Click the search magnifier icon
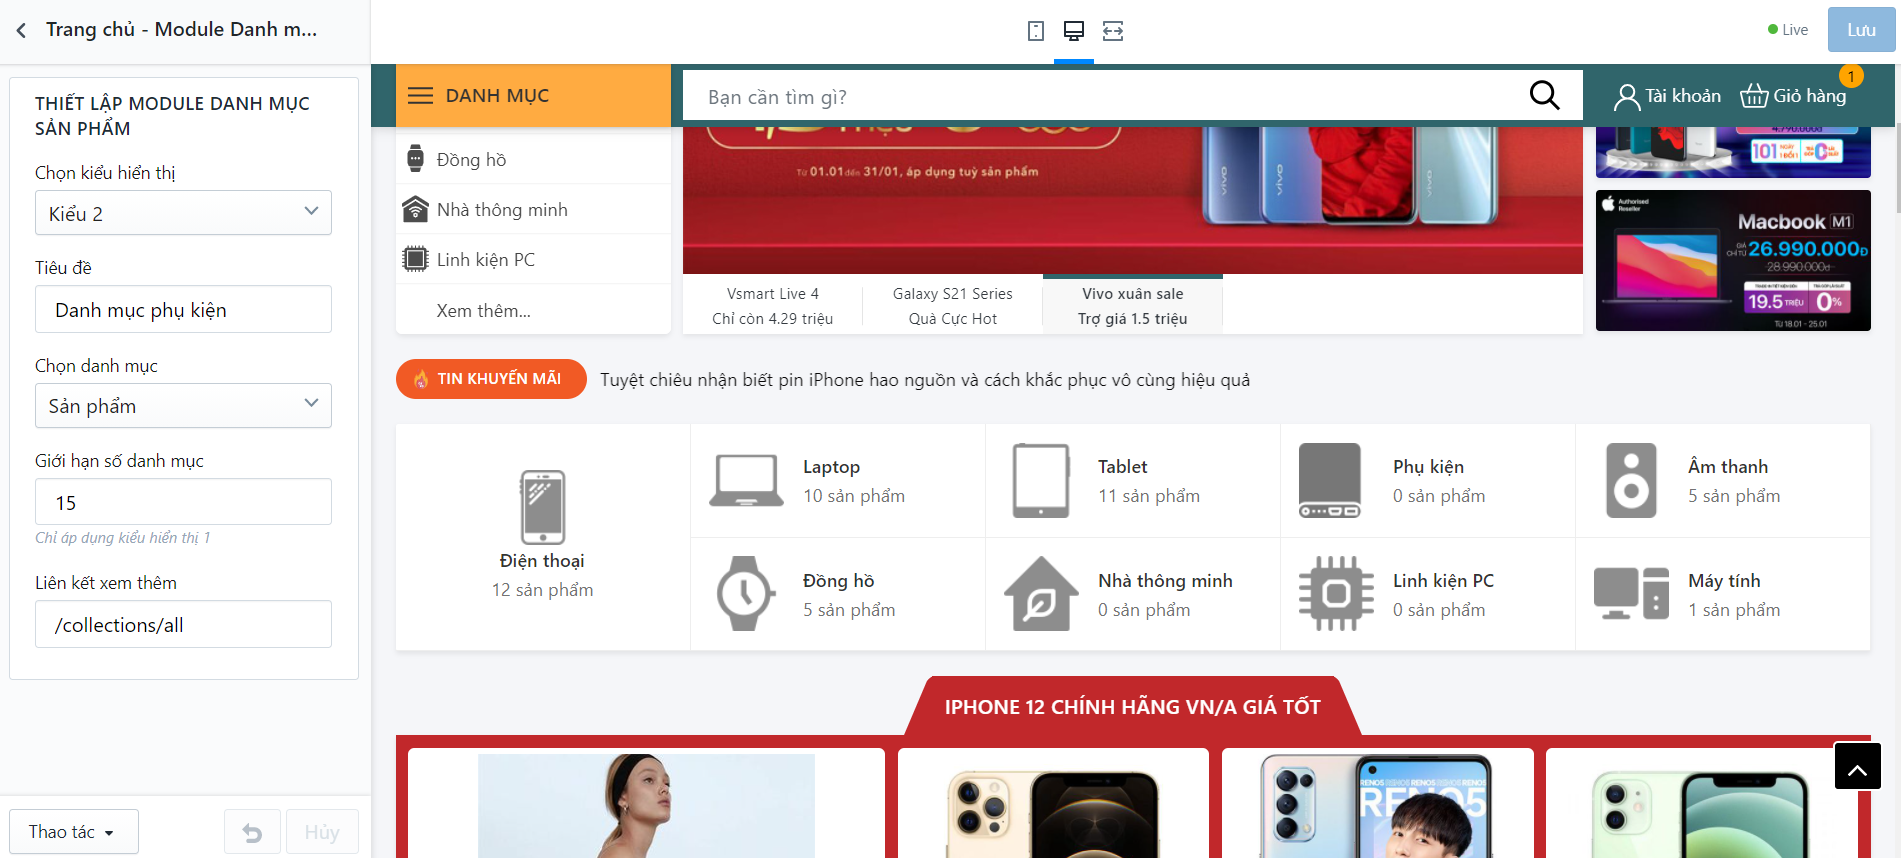Image resolution: width=1901 pixels, height=858 pixels. (1545, 95)
